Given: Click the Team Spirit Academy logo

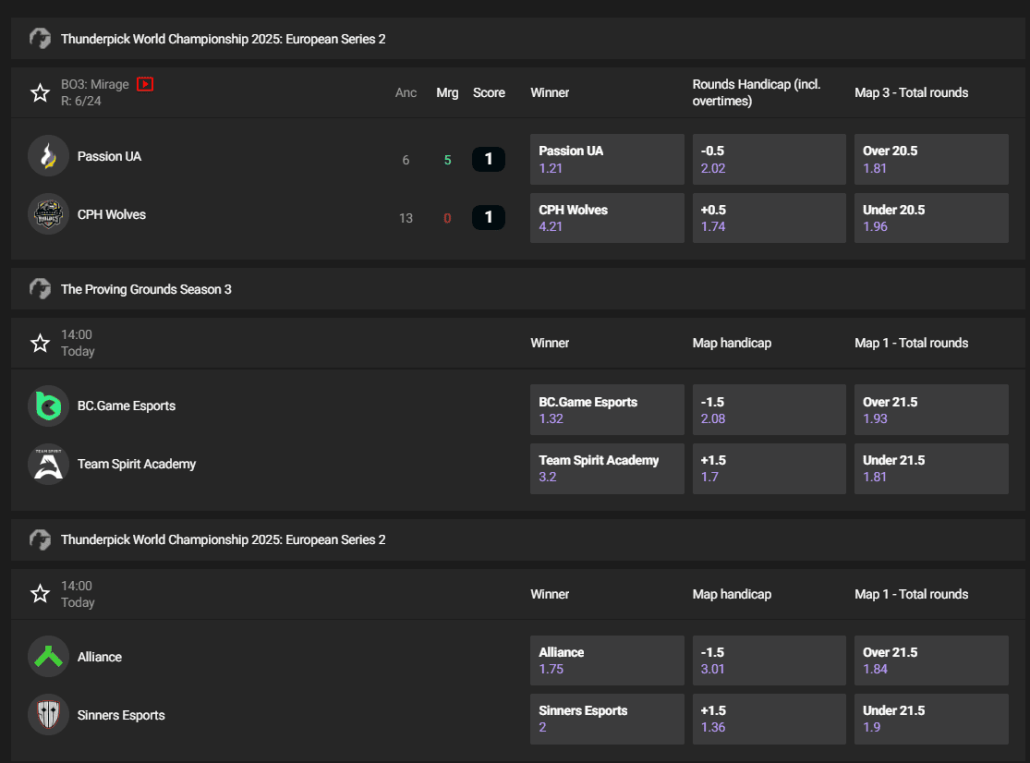Looking at the screenshot, I should 49,464.
